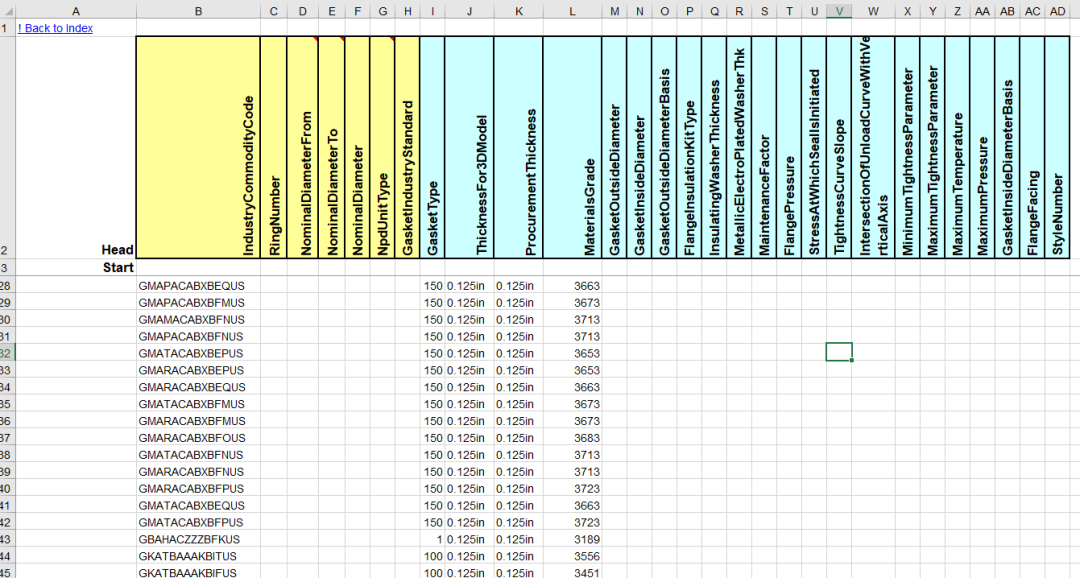Viewport: 1080px width, 578px height.
Task: Select materials grade value 3189
Action: point(572,539)
